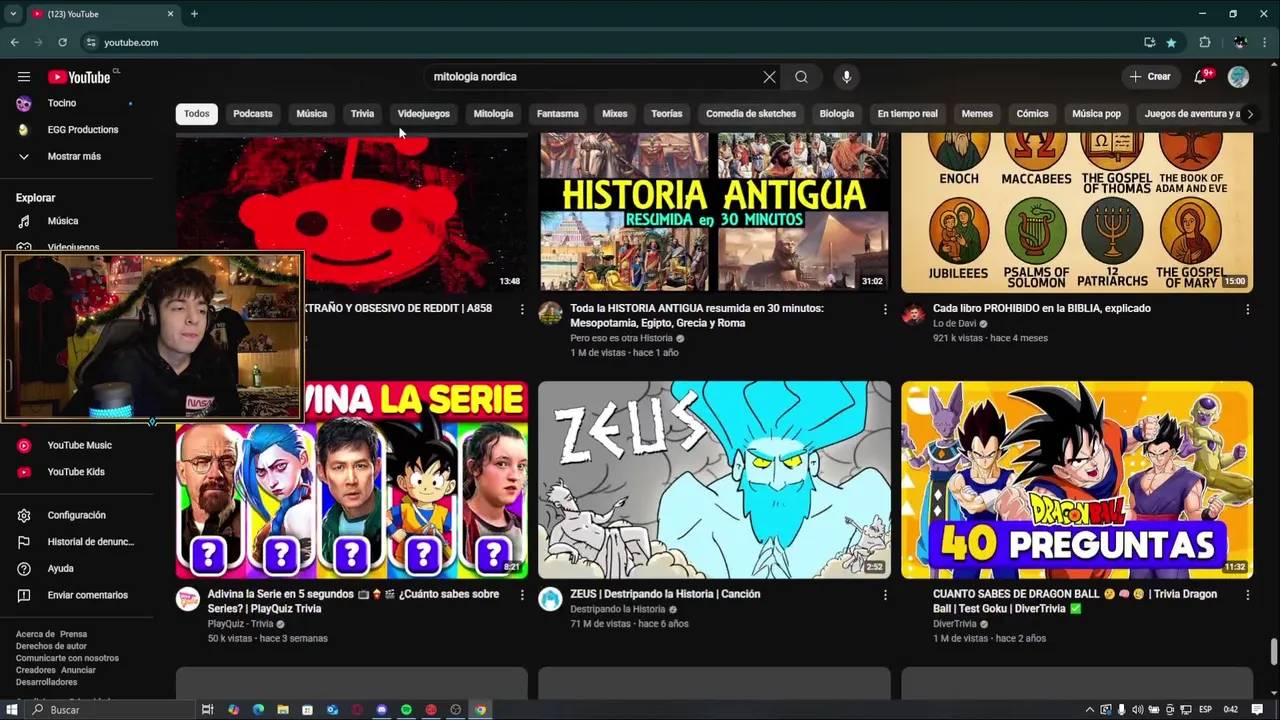Viewport: 1280px width, 720px height.
Task: Go to the YouTube home logo
Action: [79, 77]
